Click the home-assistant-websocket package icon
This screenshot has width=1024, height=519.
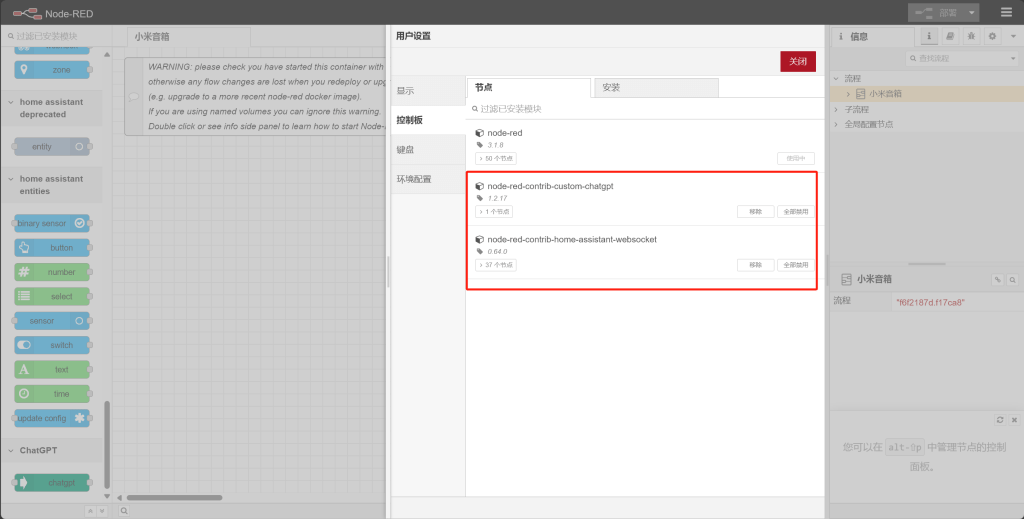pos(480,240)
